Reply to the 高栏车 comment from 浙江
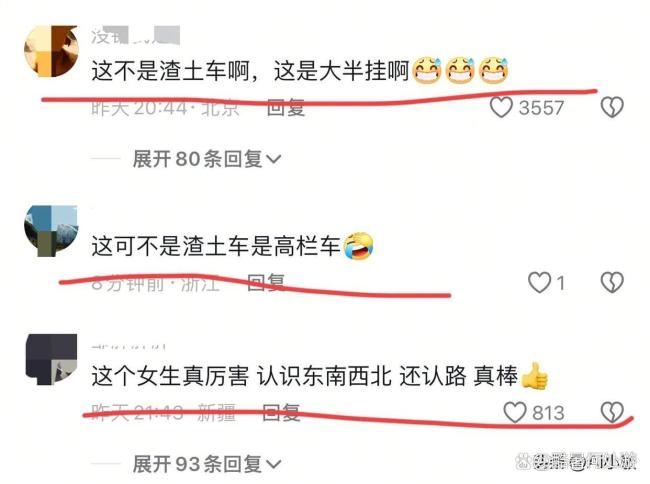 point(266,283)
